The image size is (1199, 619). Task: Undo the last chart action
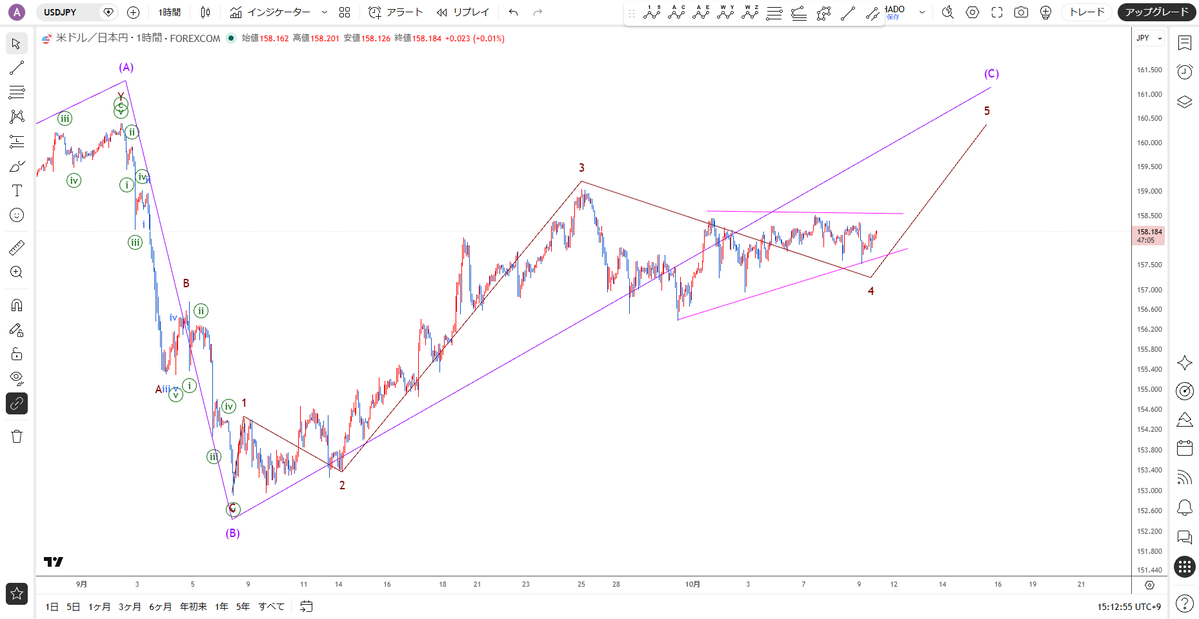point(513,12)
